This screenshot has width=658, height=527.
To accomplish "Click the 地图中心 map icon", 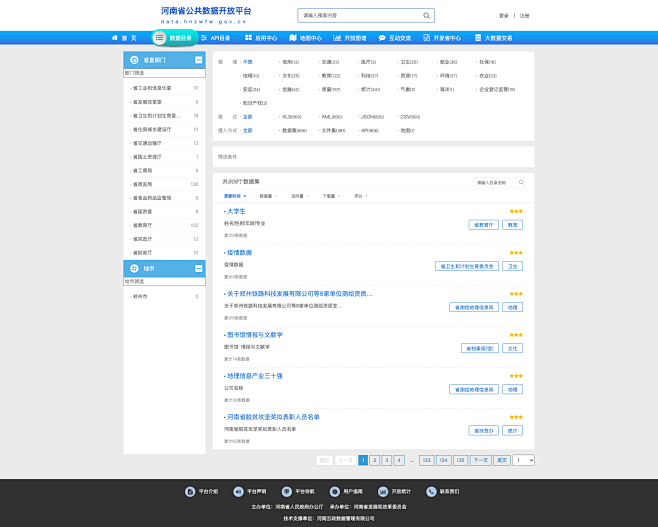I will 293,38.
